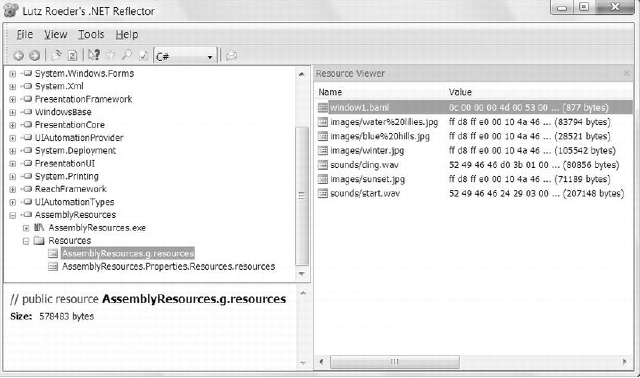Click the images/winter.jpg resource icon

pyautogui.click(x=323, y=151)
